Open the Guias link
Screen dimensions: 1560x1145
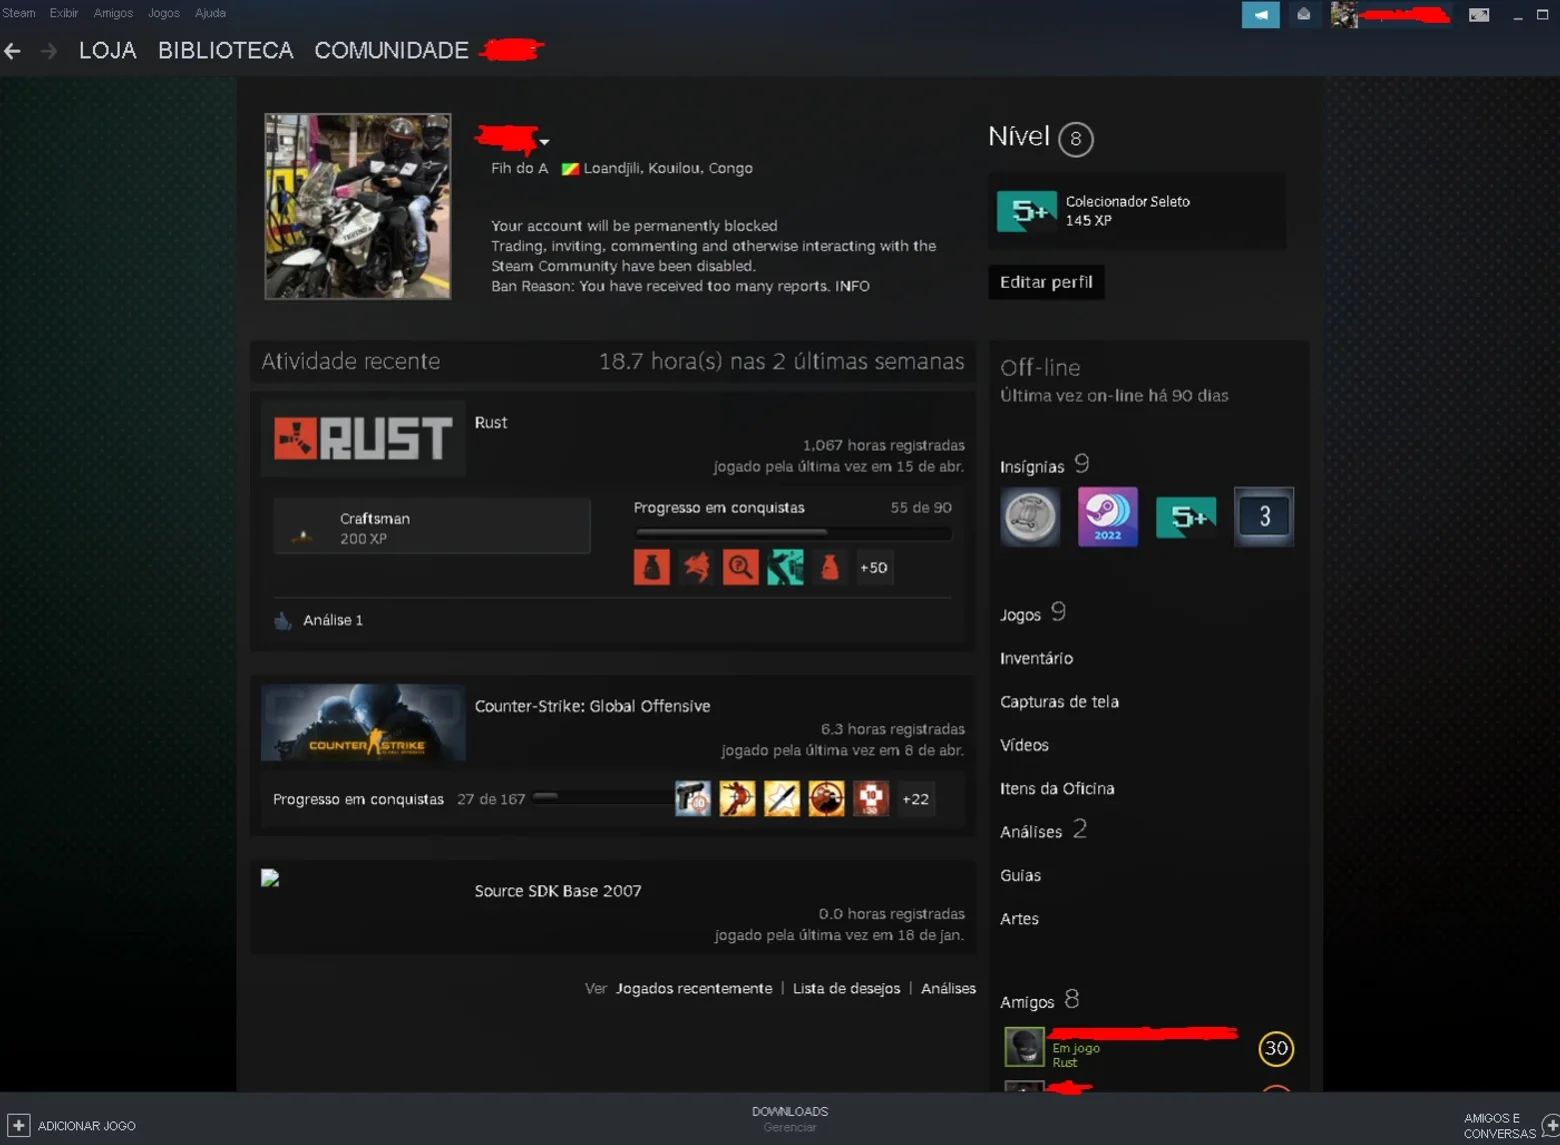click(x=1020, y=875)
